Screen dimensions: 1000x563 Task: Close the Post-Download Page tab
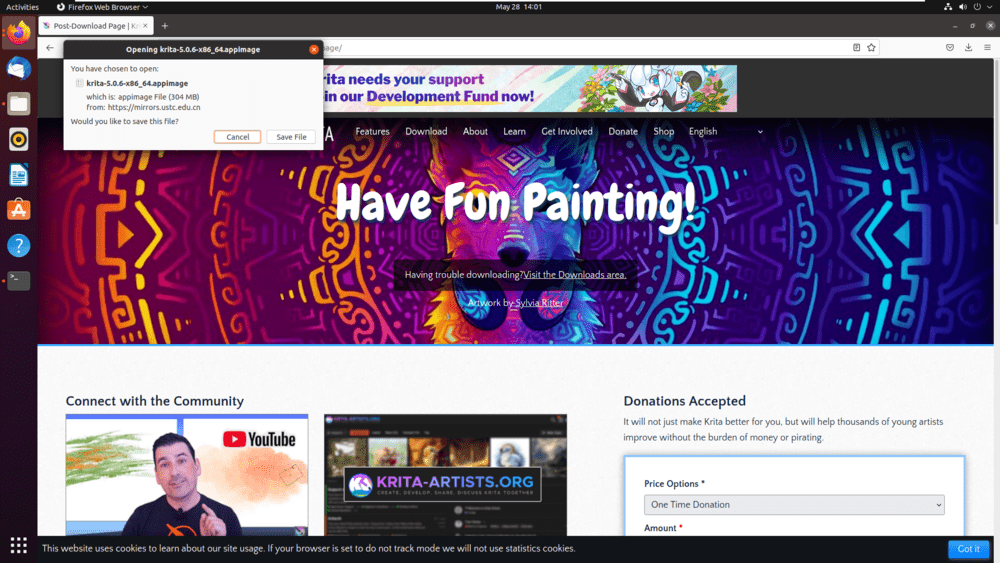point(145,26)
